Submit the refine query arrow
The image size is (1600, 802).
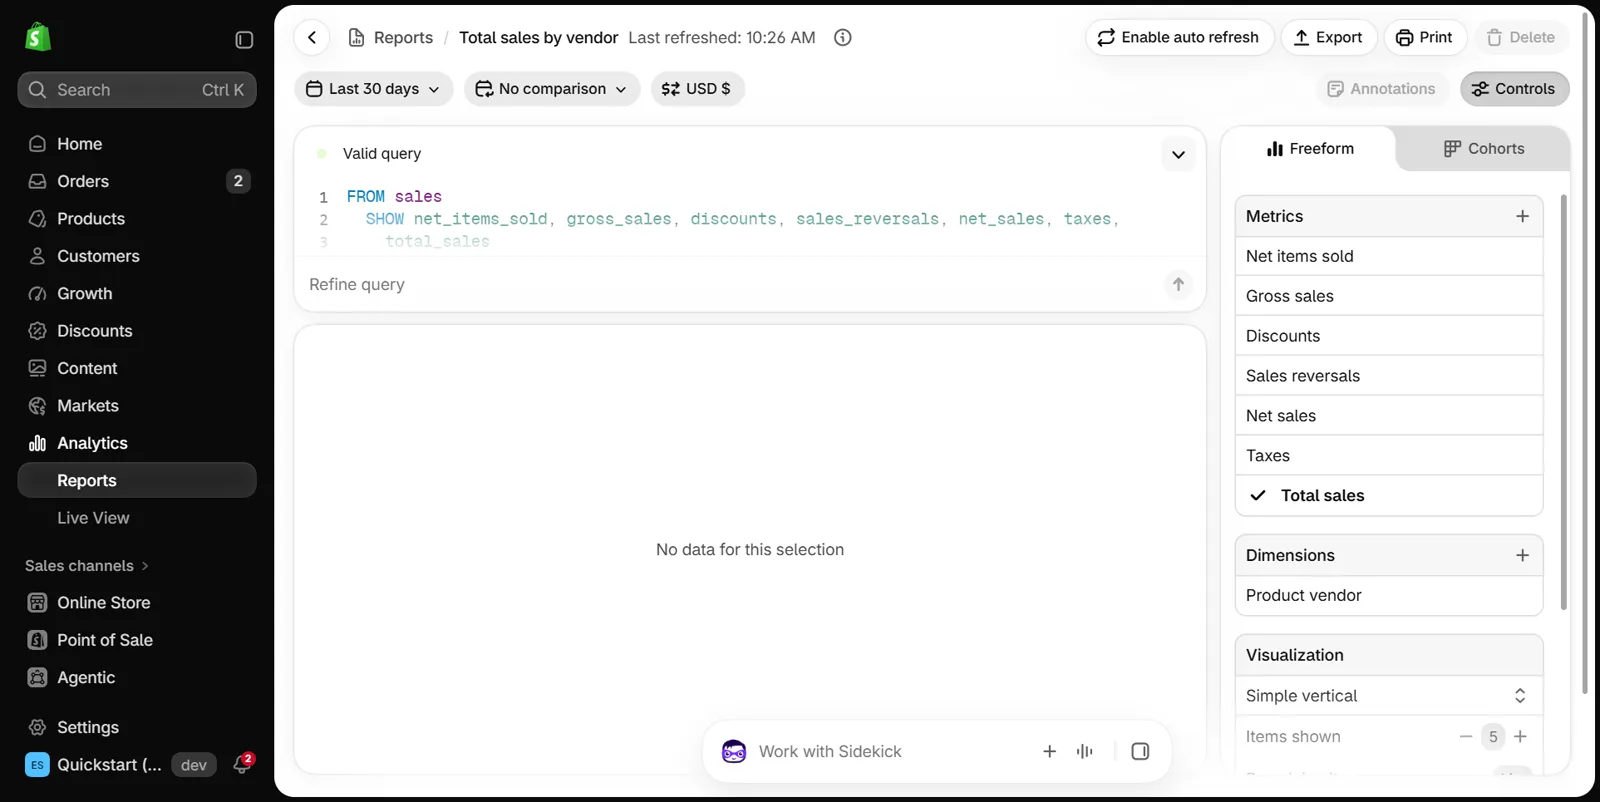click(x=1178, y=284)
